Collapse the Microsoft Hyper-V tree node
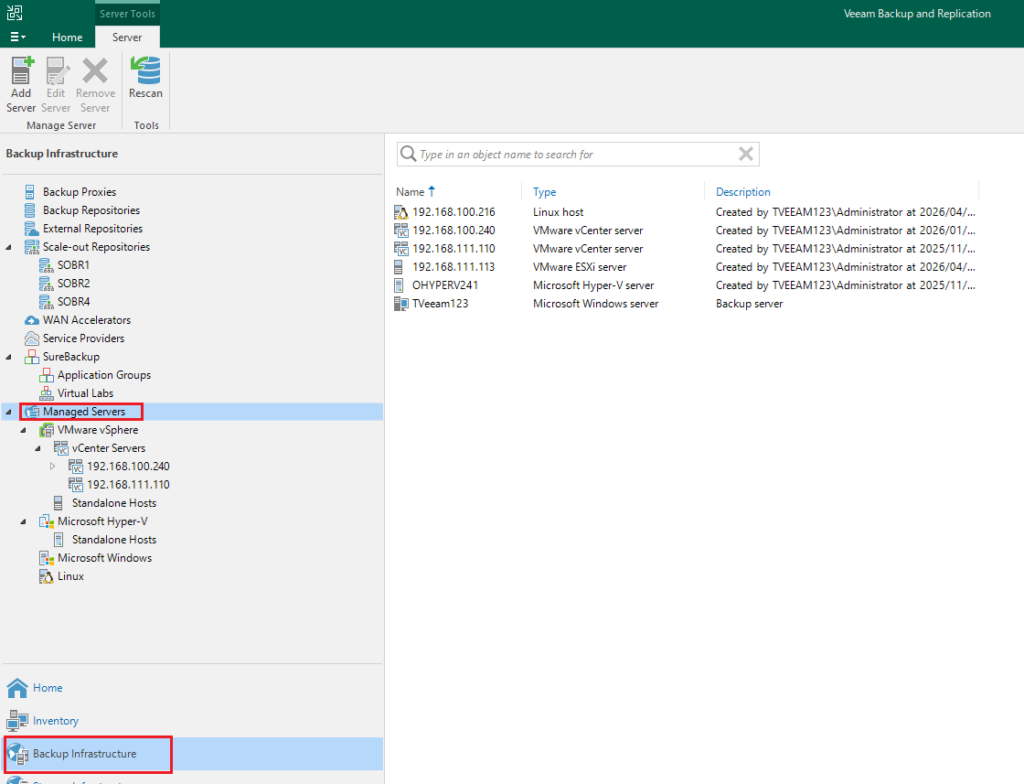Image resolution: width=1024 pixels, height=784 pixels. tap(24, 521)
